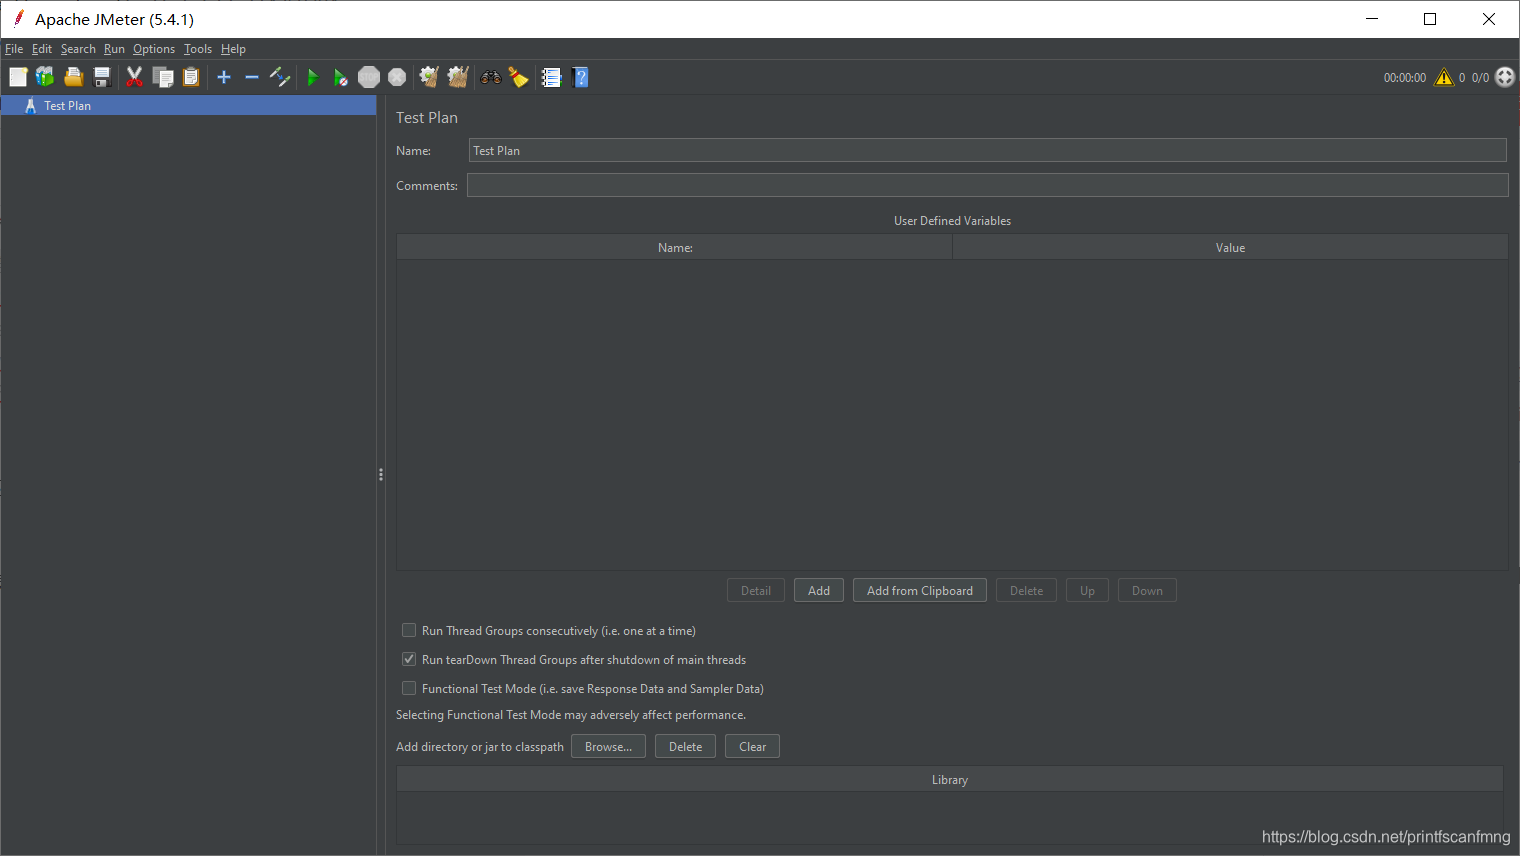Click the Name input field

[x=987, y=150]
